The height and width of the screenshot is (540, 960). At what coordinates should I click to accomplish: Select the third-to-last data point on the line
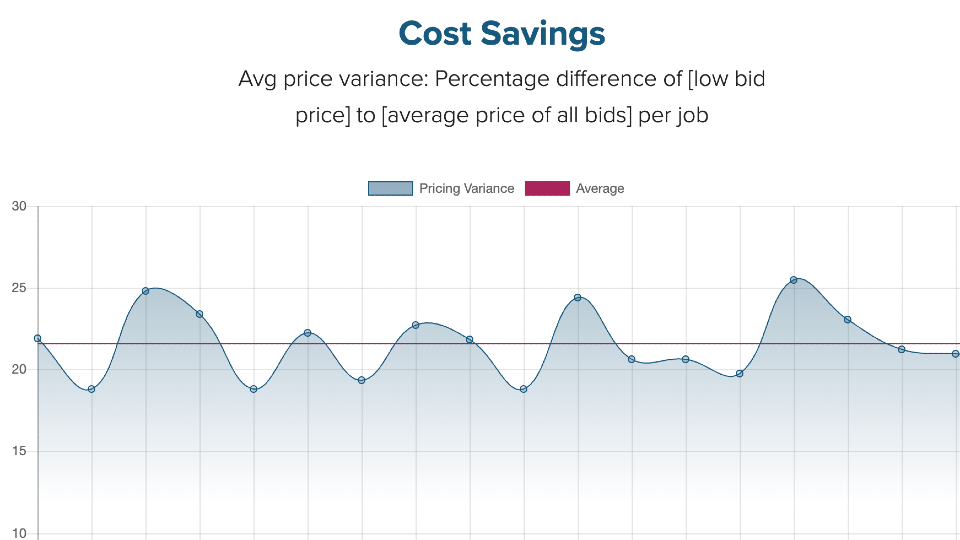point(848,320)
